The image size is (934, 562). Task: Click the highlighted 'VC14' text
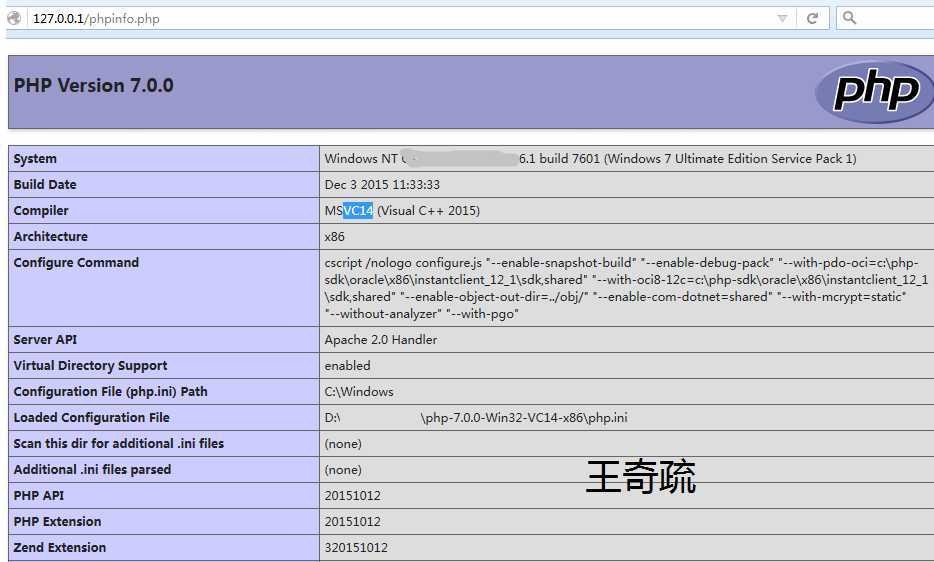pyautogui.click(x=358, y=210)
